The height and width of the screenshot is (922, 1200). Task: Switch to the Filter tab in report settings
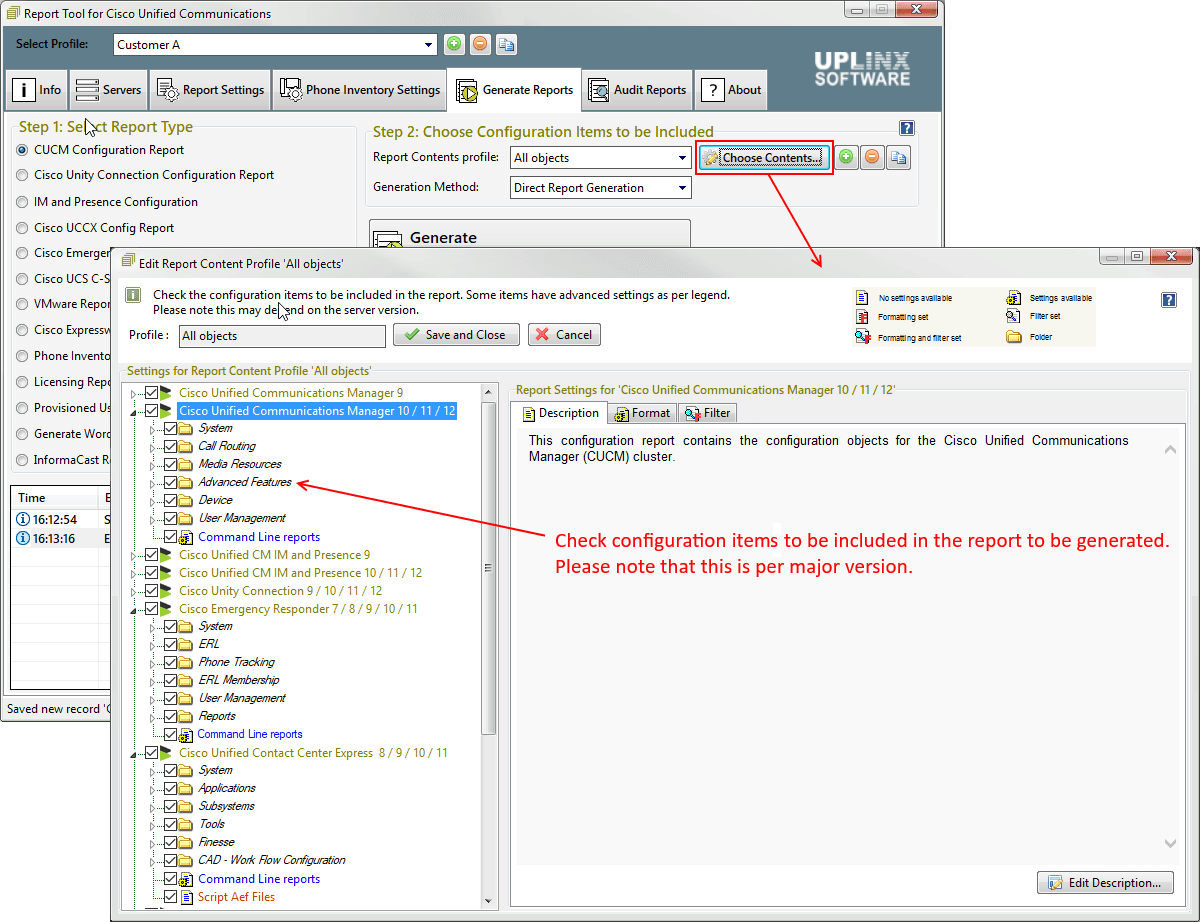point(708,413)
